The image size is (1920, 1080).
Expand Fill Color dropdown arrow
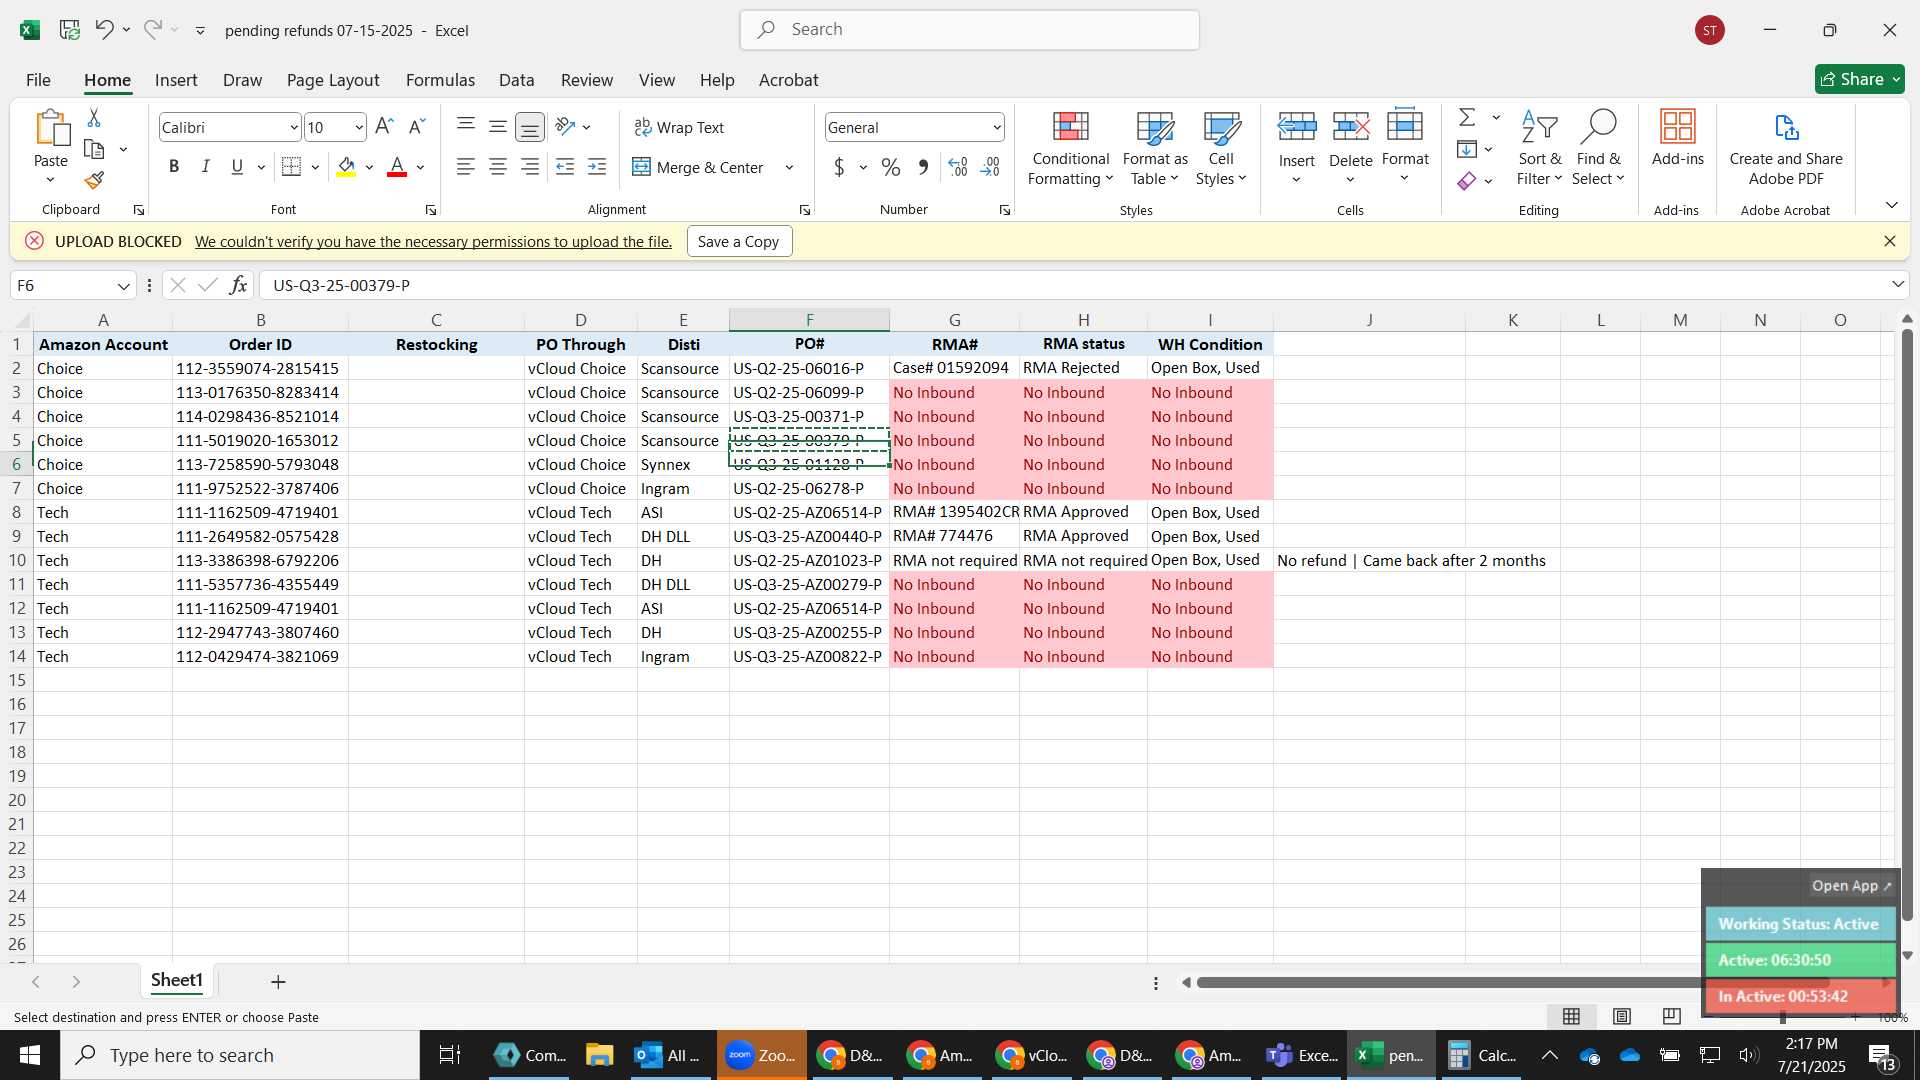point(369,167)
